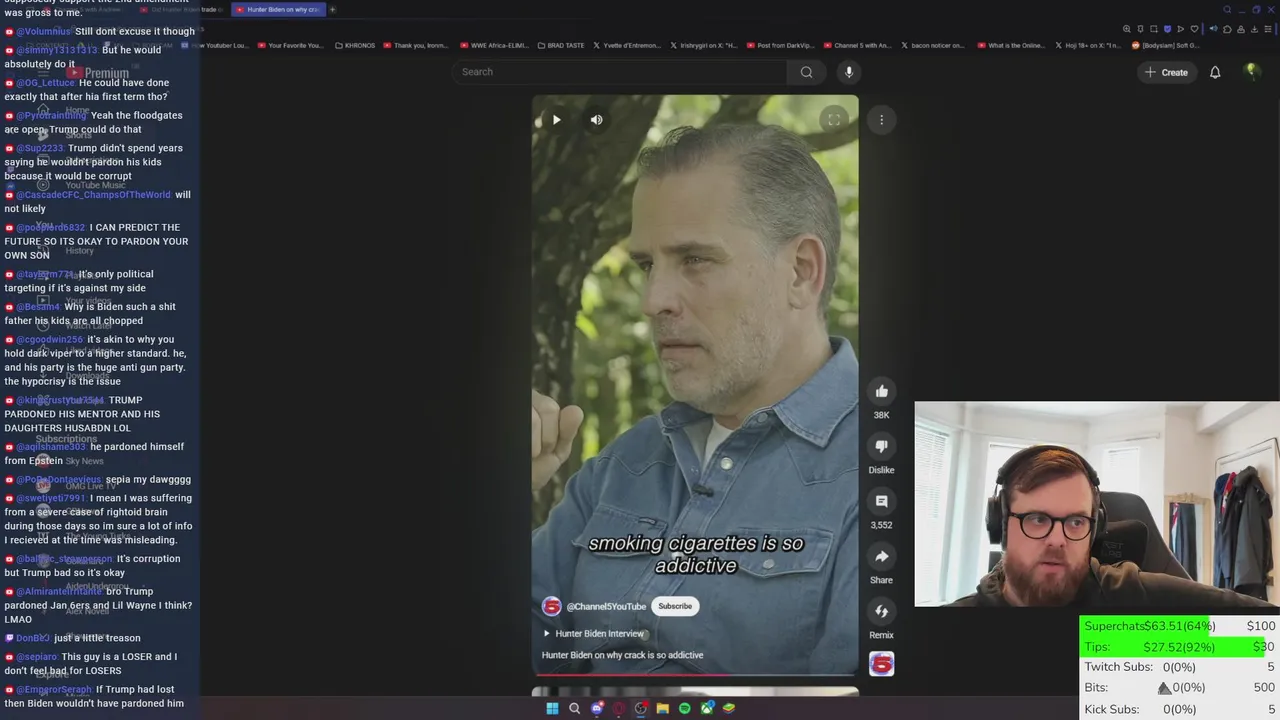Open the three-dot more options menu

click(x=881, y=120)
